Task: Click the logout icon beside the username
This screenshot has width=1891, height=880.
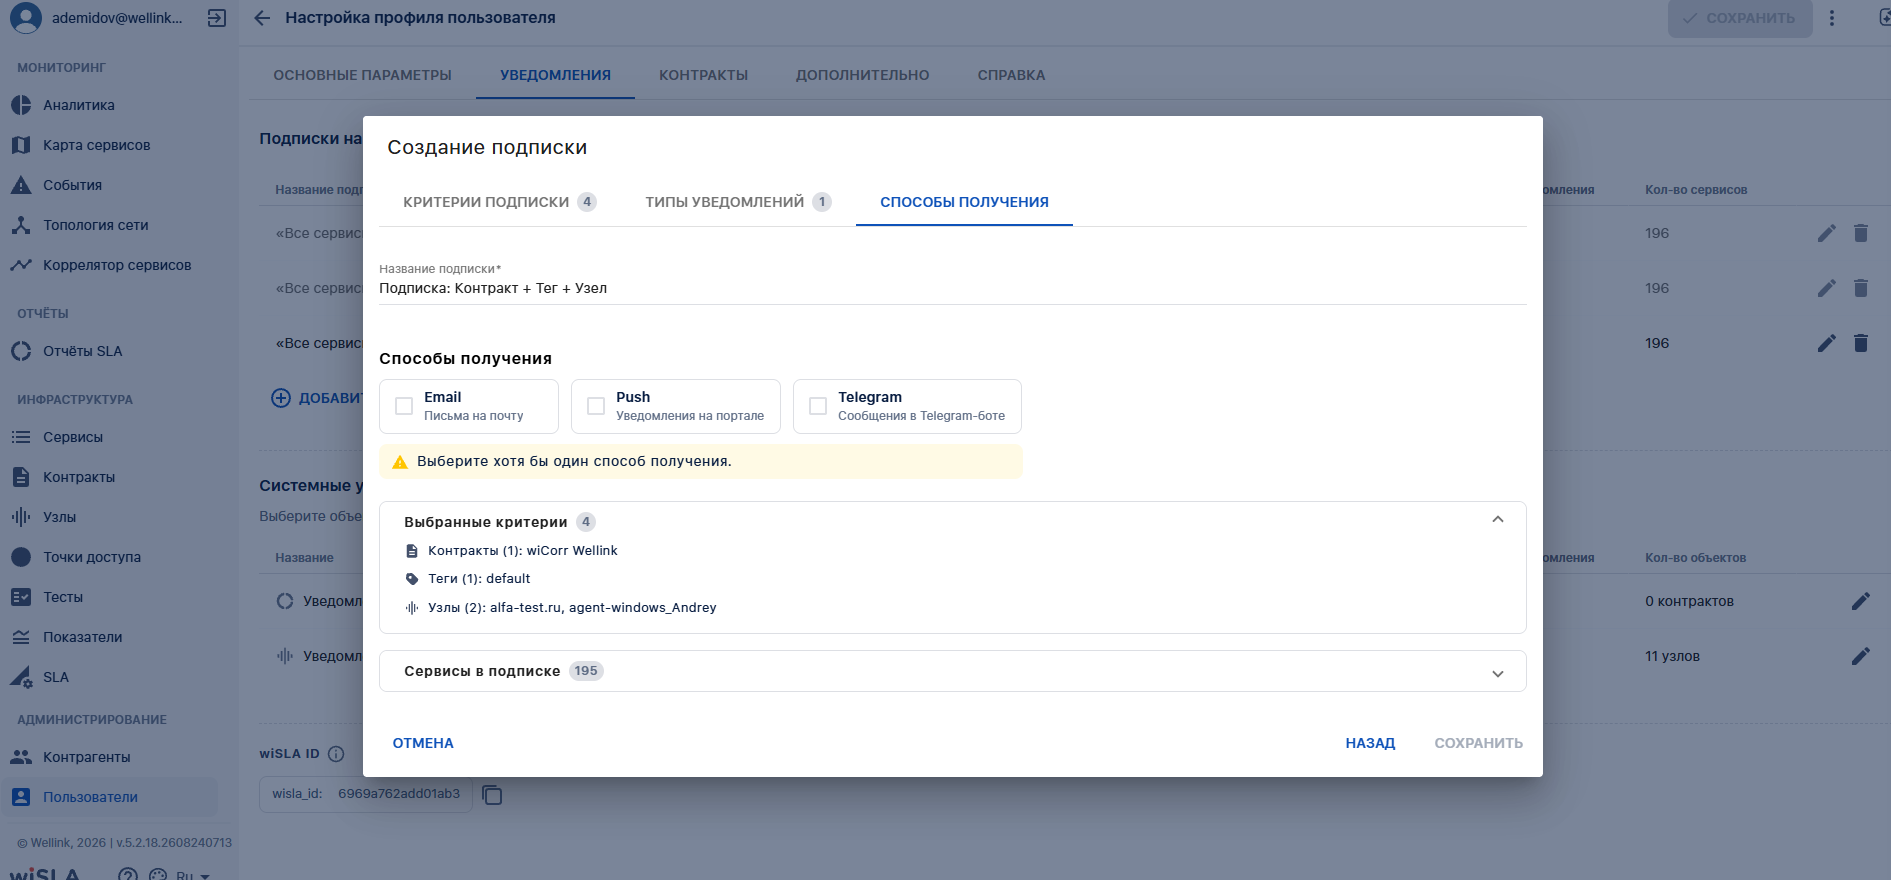Action: coord(217,18)
